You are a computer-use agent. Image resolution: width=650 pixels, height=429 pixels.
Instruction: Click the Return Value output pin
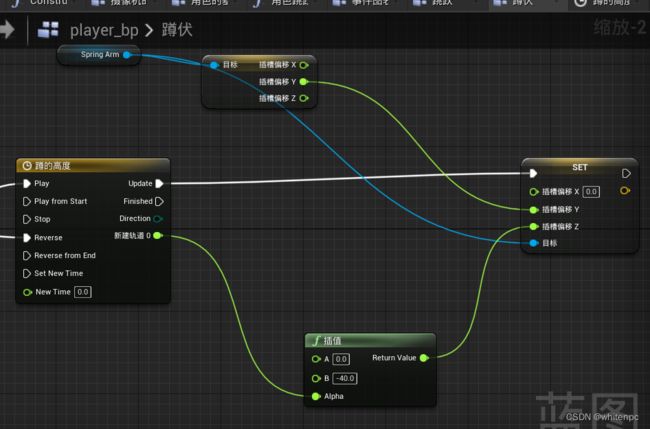pyautogui.click(x=424, y=358)
